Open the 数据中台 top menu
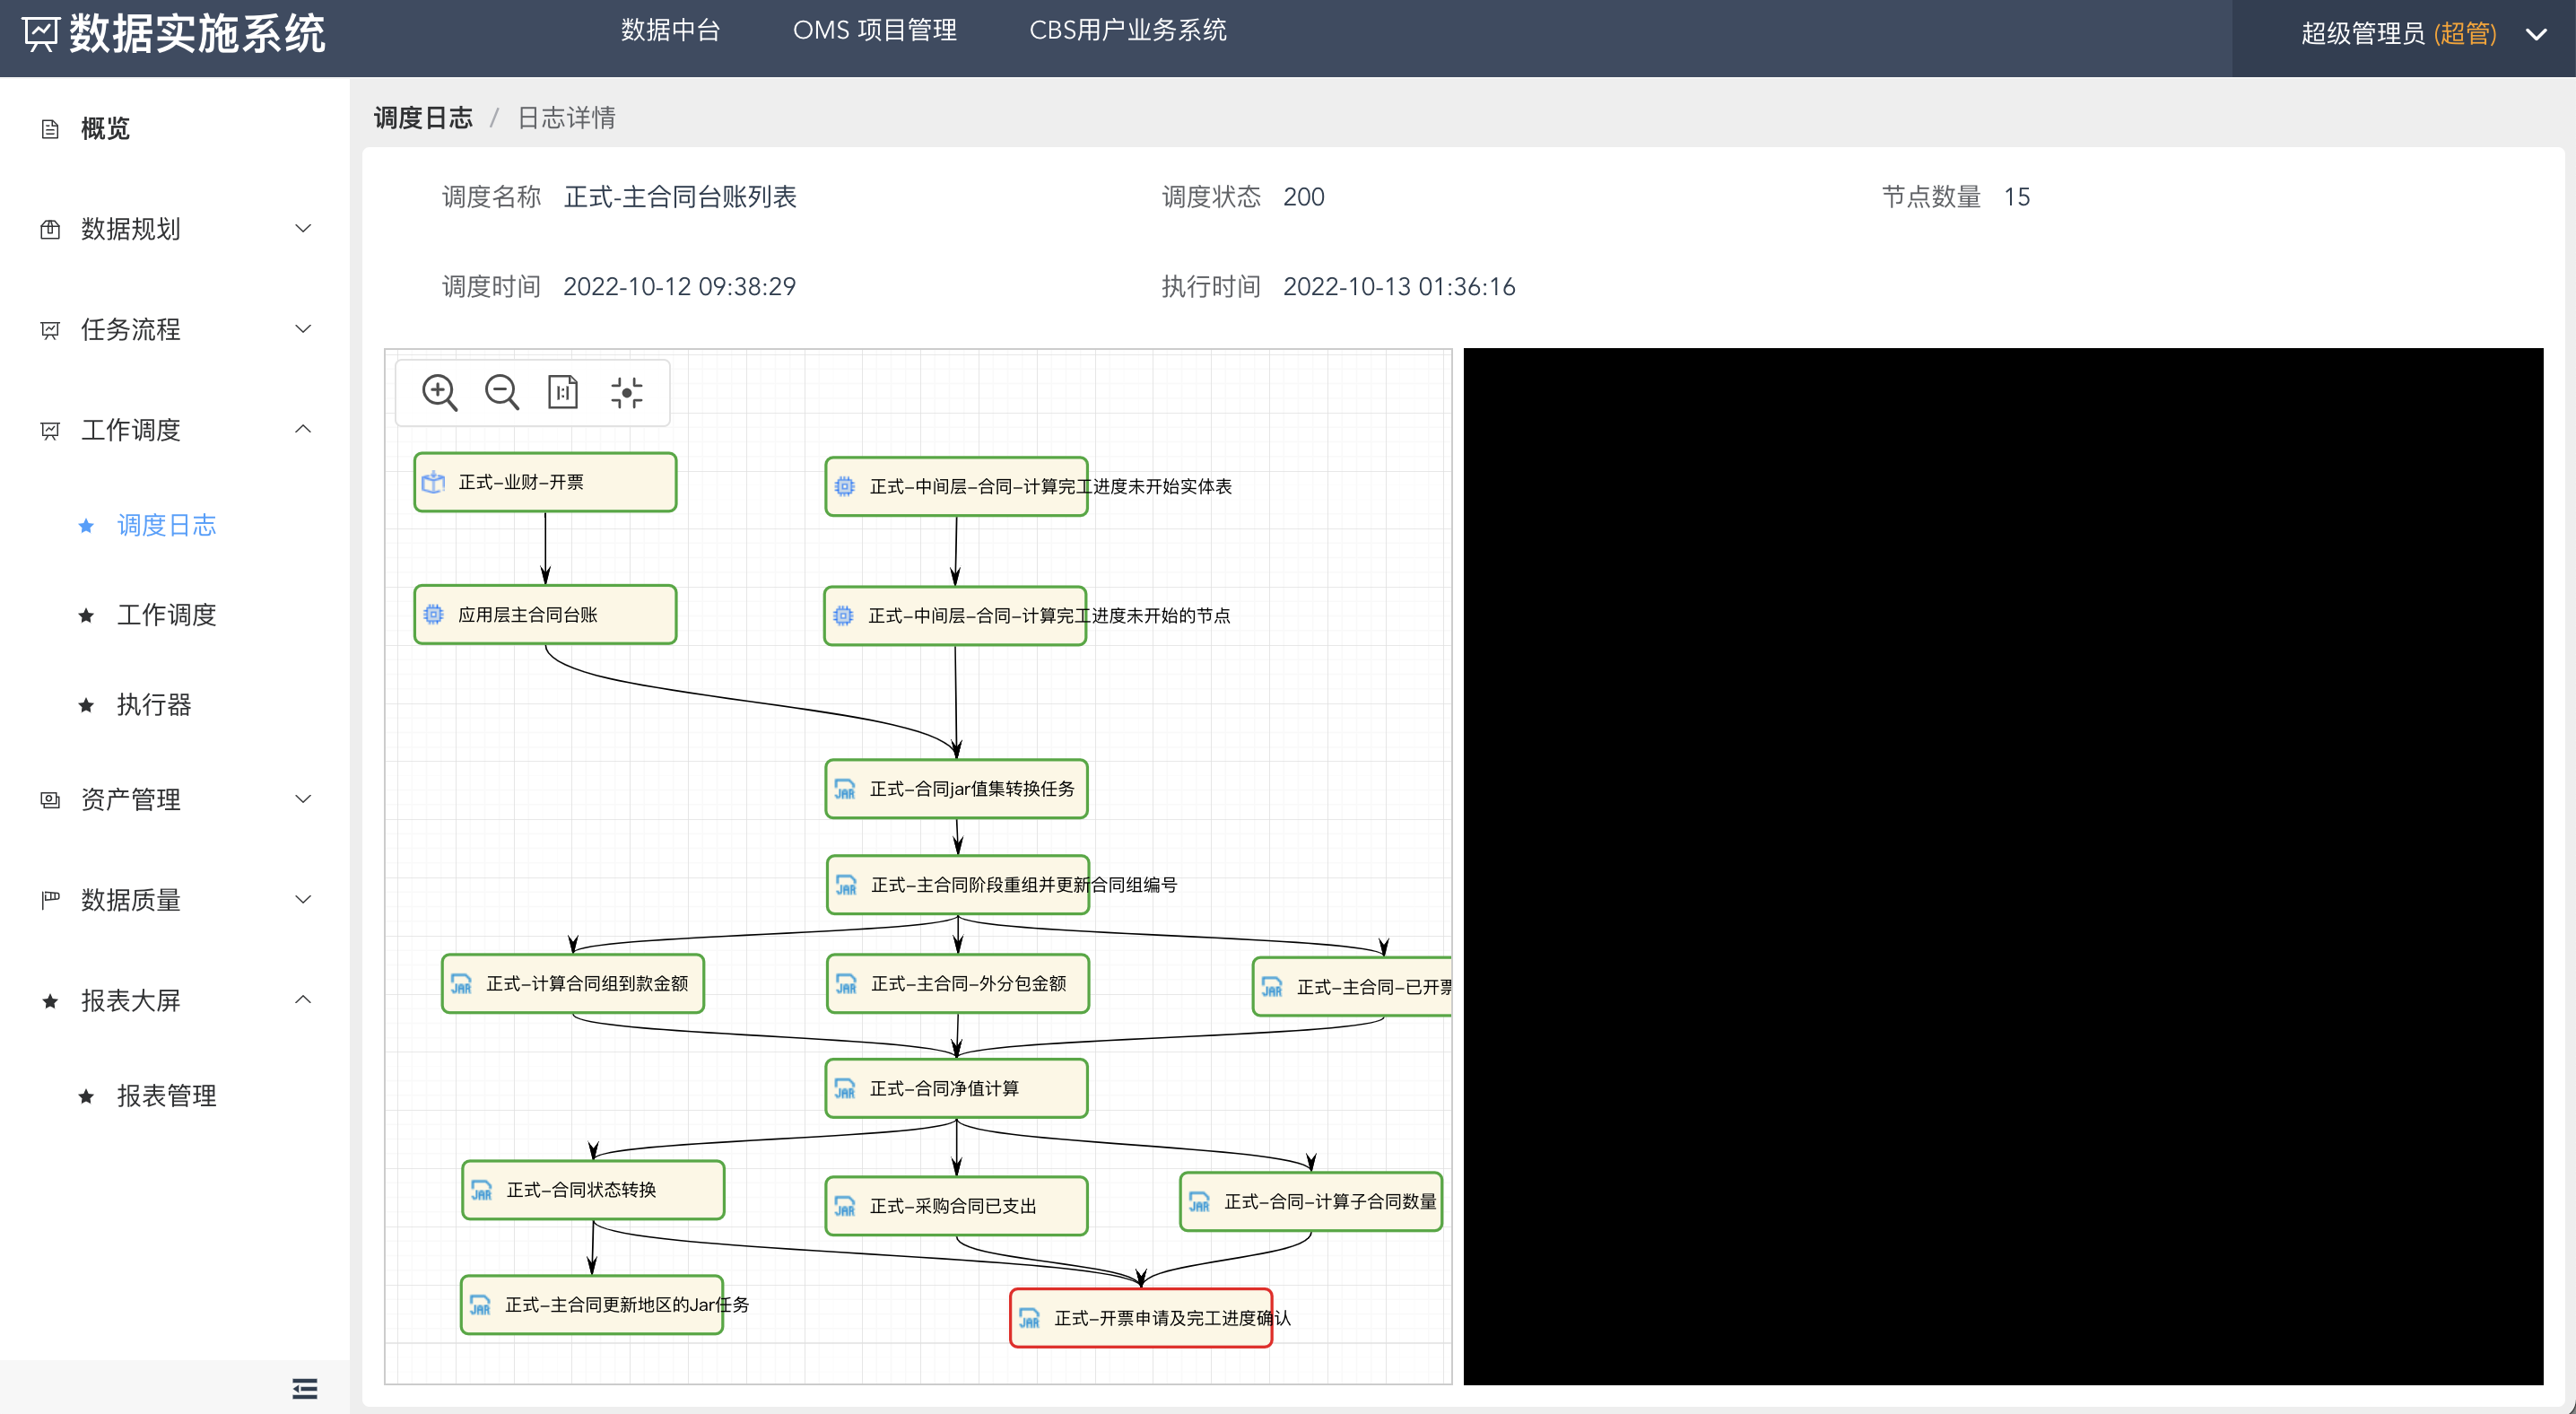This screenshot has width=2576, height=1414. pyautogui.click(x=670, y=31)
